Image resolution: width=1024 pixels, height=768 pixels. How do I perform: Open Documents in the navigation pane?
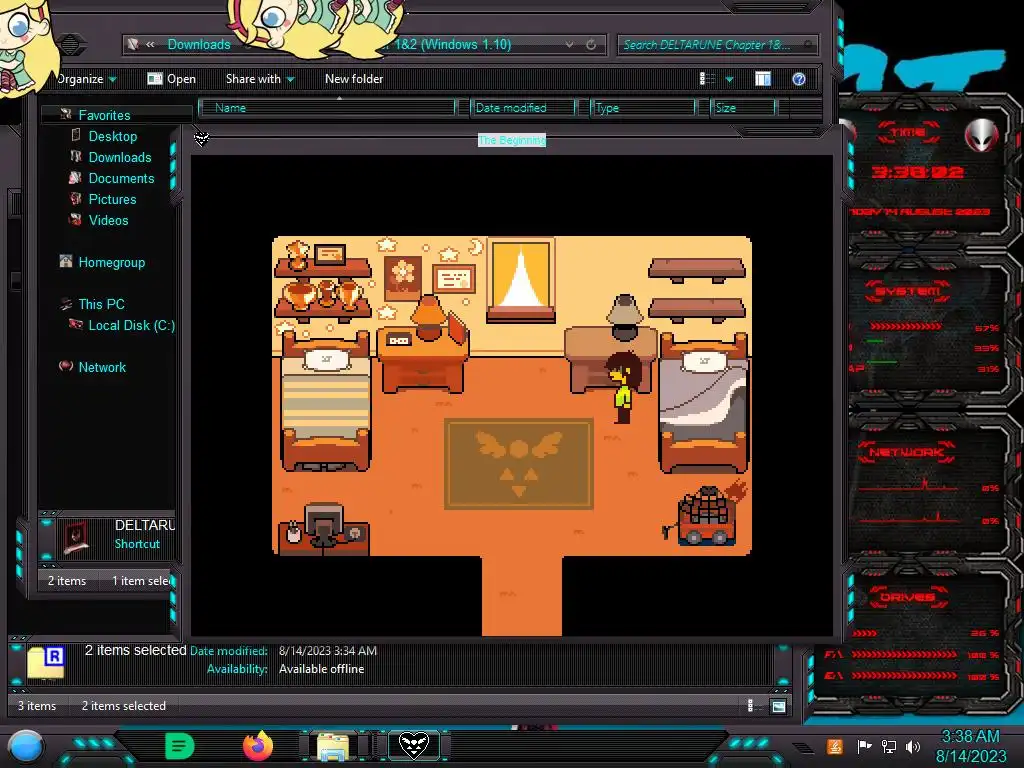pos(121,178)
